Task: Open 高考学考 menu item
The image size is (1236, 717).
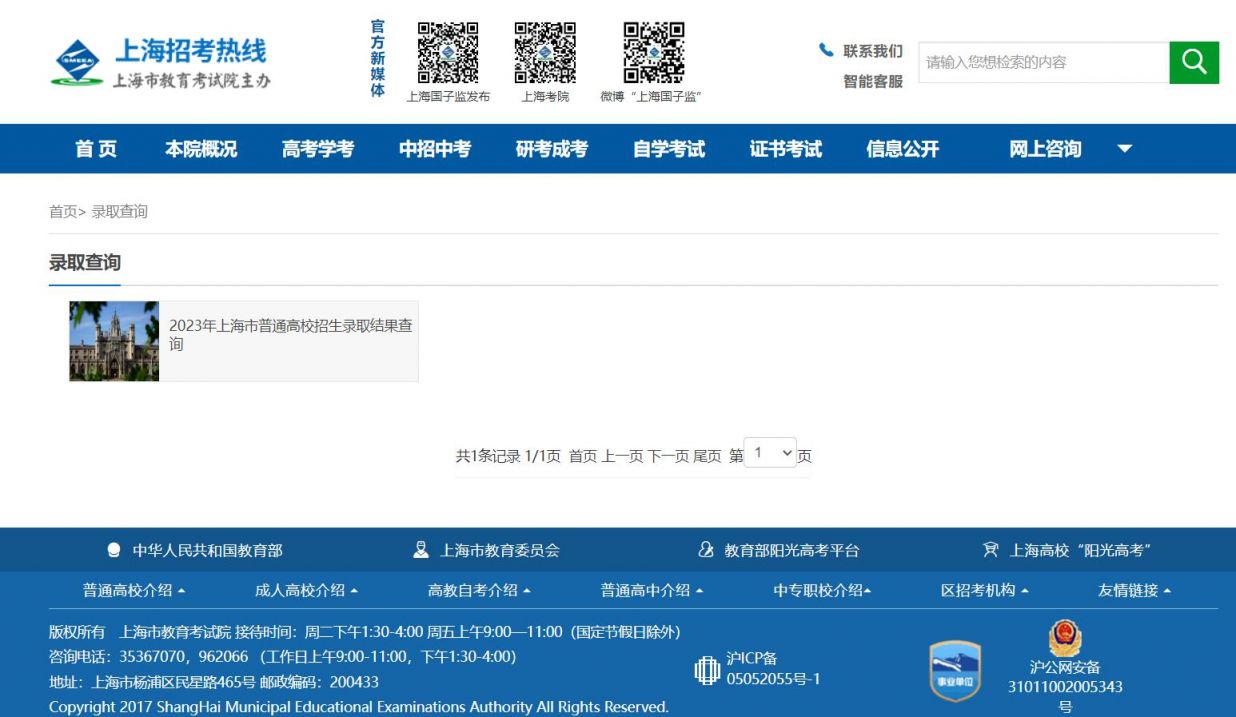Action: (x=318, y=149)
